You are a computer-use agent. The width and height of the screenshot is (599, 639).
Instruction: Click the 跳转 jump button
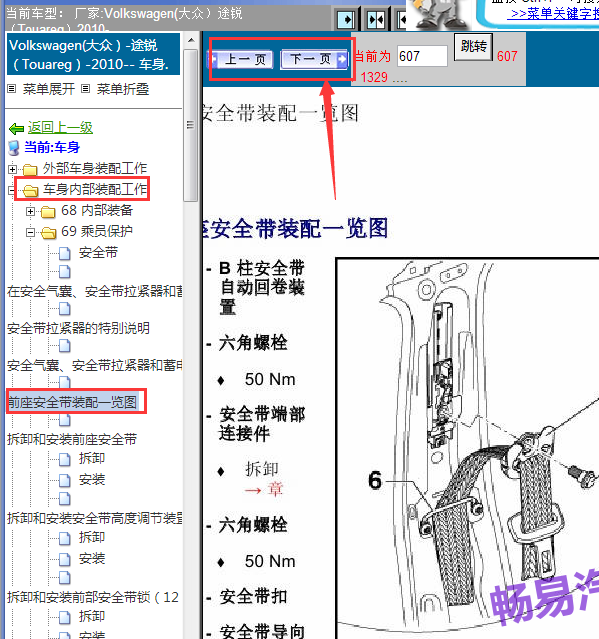(x=473, y=47)
